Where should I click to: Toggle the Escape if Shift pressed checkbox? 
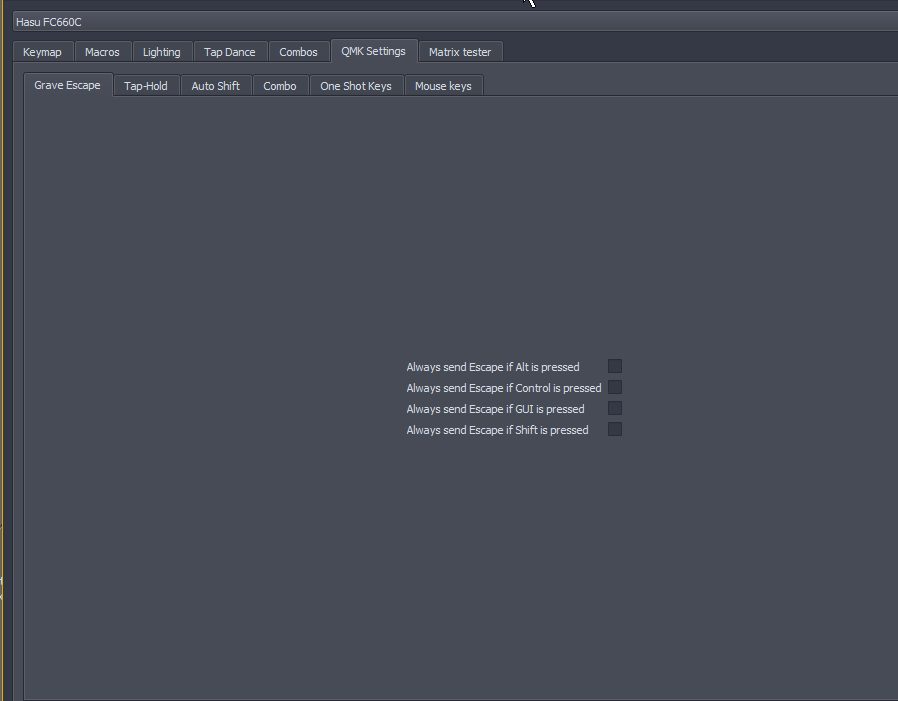coord(615,429)
